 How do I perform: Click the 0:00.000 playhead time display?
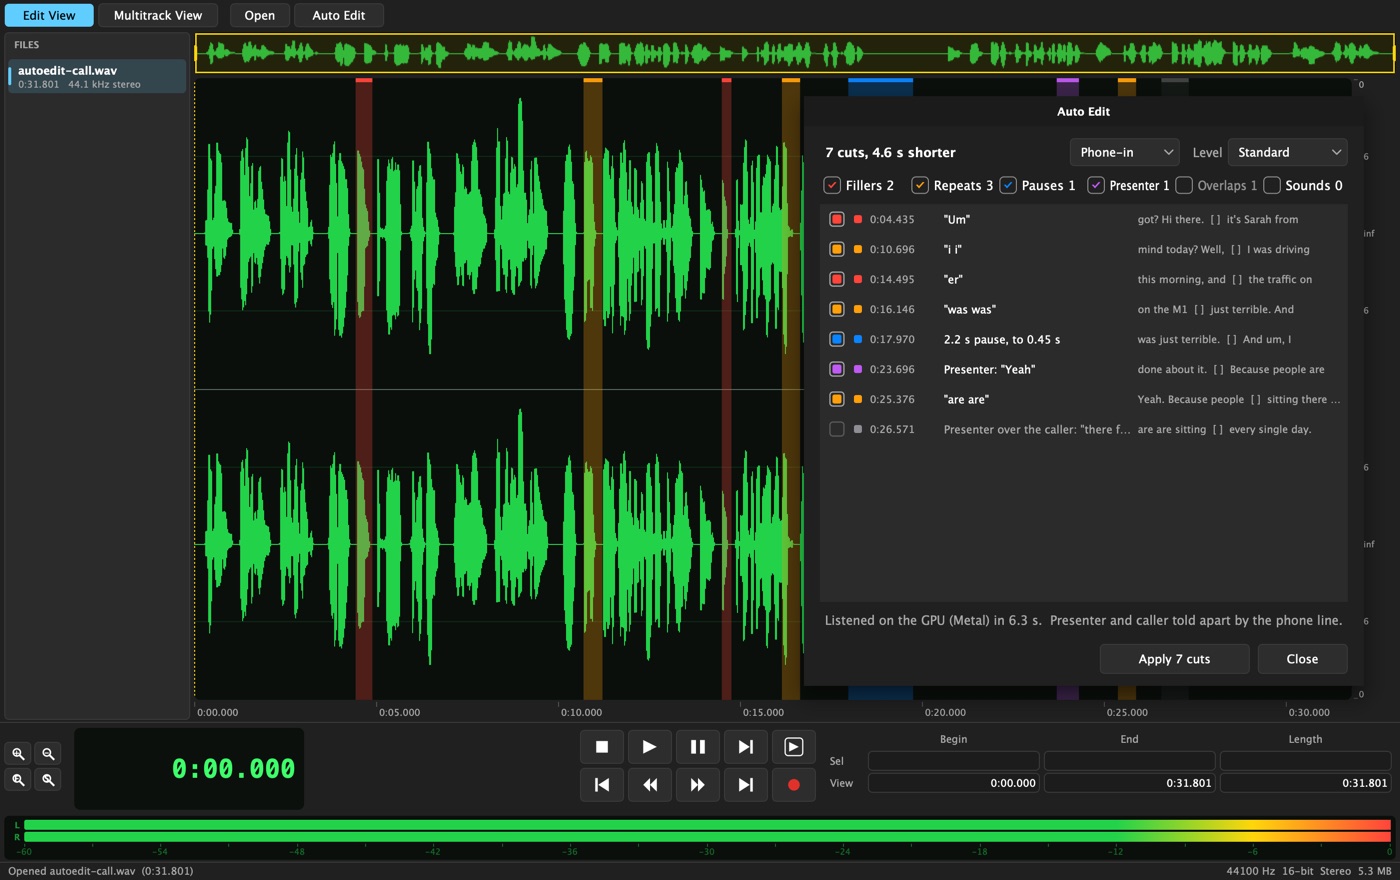[x=189, y=769]
